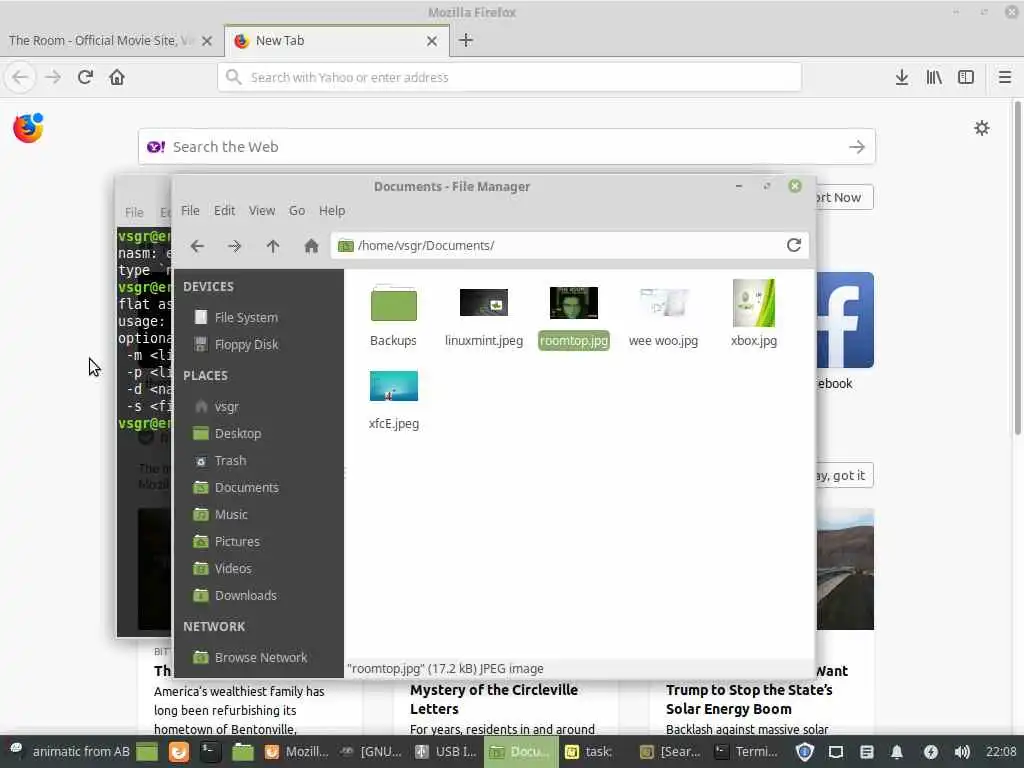Open Edit menu in File Manager

(224, 211)
